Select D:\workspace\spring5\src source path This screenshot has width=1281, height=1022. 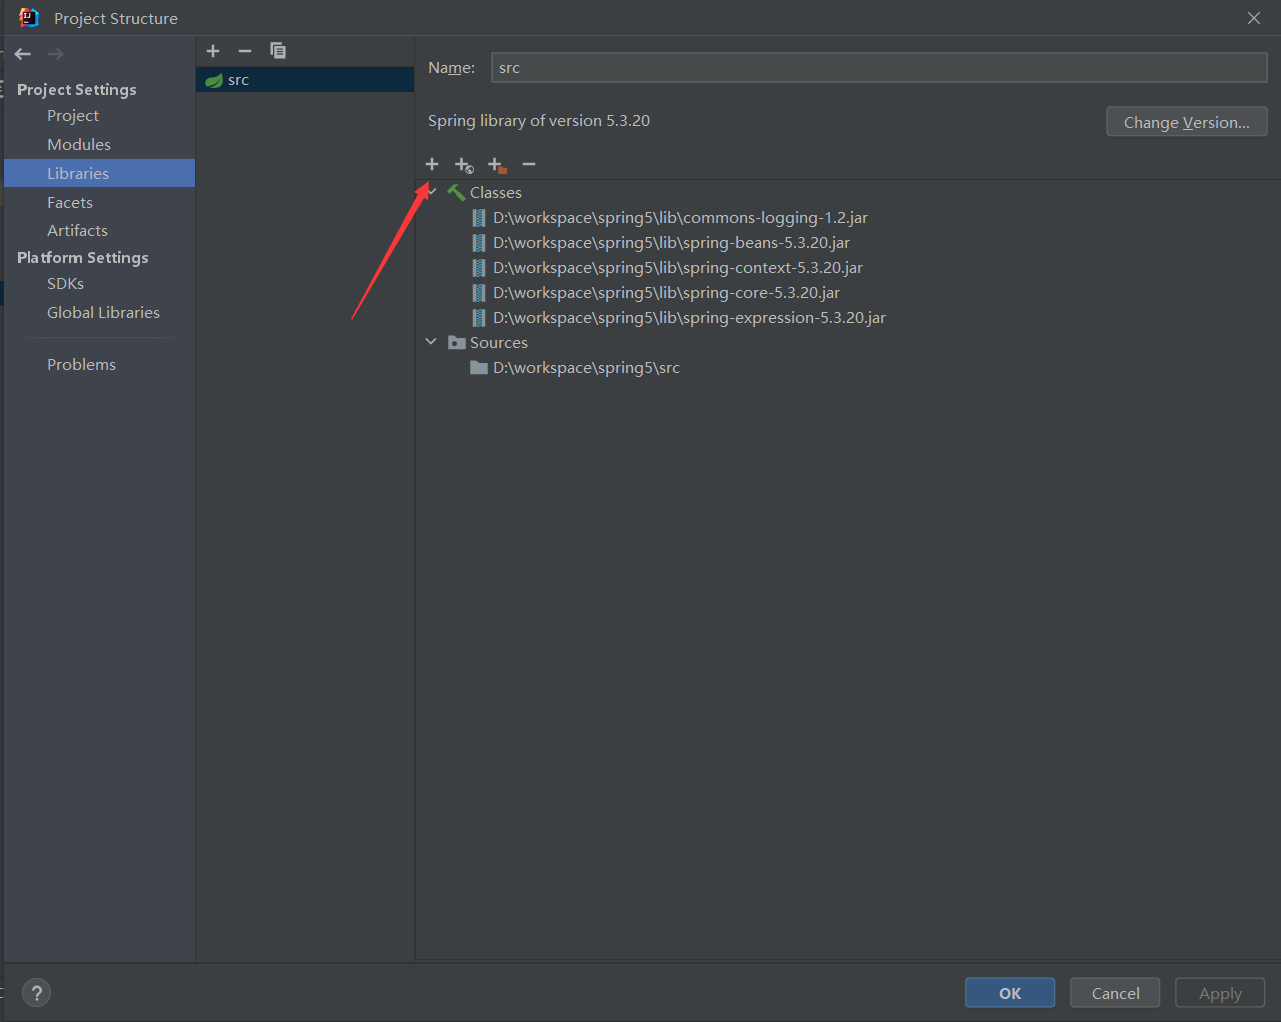[x=586, y=368]
